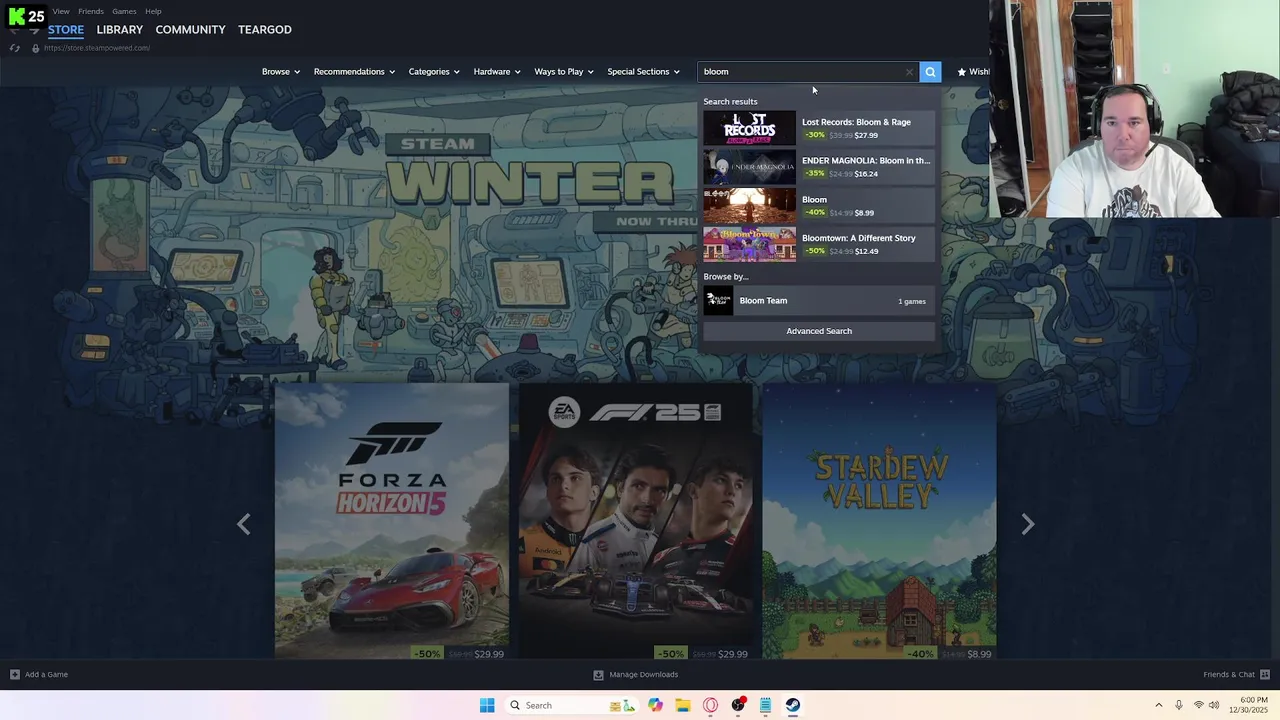Click the Manage Downloads label
This screenshot has width=1280, height=720.
pos(644,675)
